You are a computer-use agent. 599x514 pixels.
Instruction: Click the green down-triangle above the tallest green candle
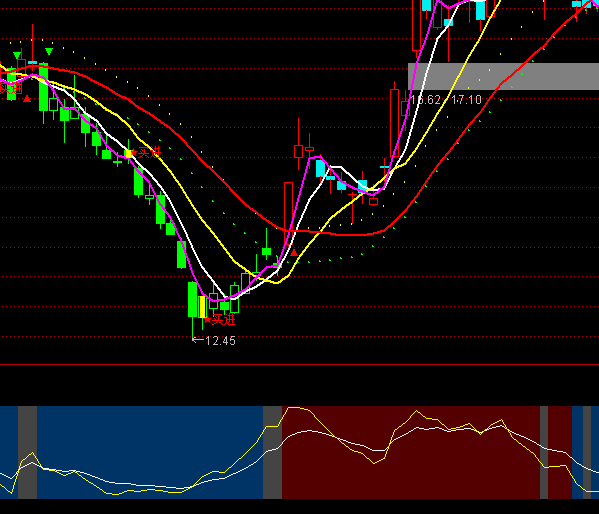(49, 51)
